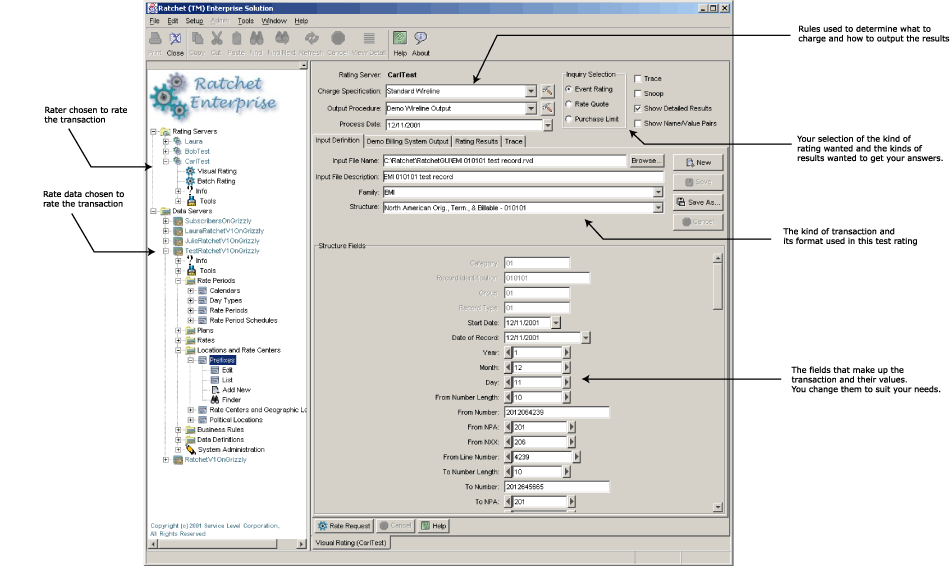950x566 pixels.
Task: Click the edit icon beside Output Procedure
Action: coord(547,108)
